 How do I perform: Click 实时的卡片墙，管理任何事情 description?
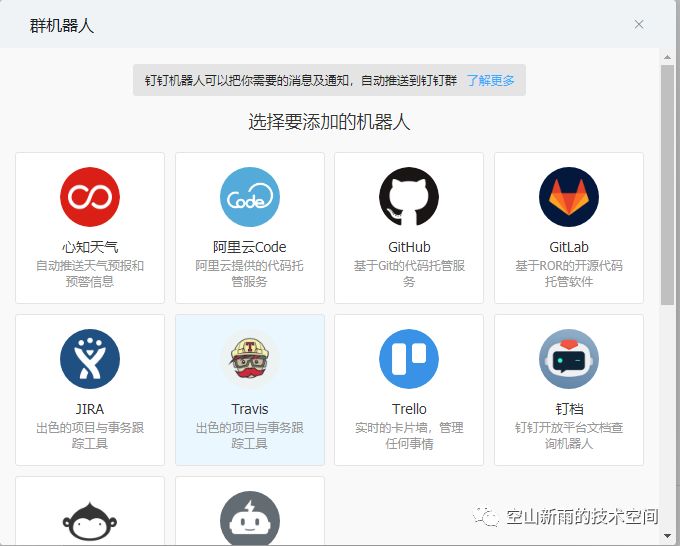pos(409,436)
